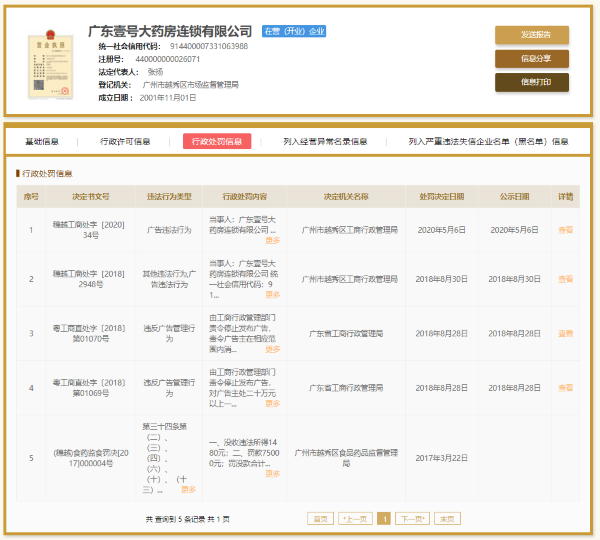600x540 pixels.
Task: Expand 更多 in row 1 penalty content
Action: tap(272, 240)
